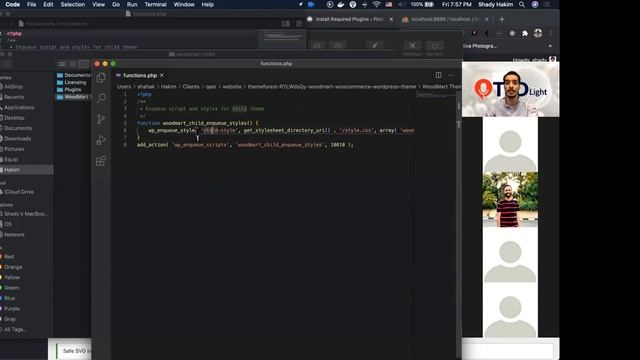Open the File menu
The height and width of the screenshot is (360, 640).
(x=31, y=4)
